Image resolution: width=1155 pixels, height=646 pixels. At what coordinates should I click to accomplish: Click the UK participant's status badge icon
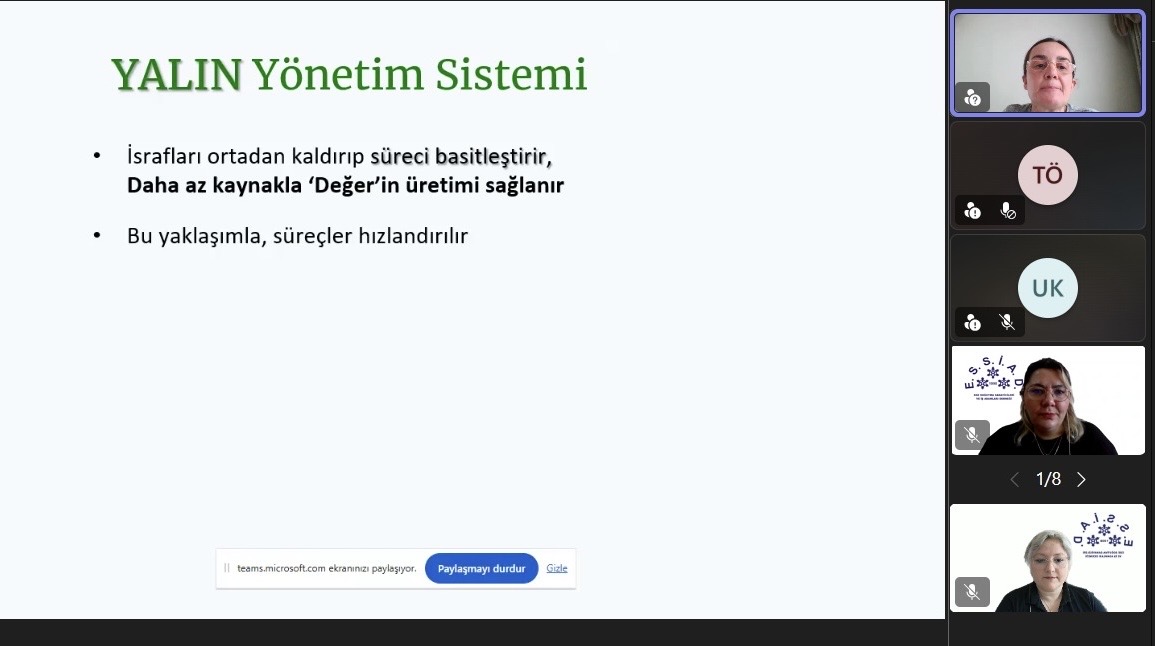pos(972,322)
